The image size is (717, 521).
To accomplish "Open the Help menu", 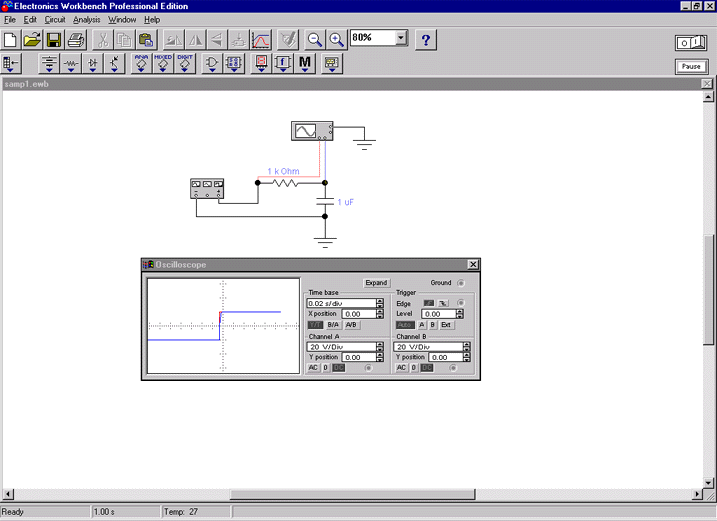I will (152, 20).
